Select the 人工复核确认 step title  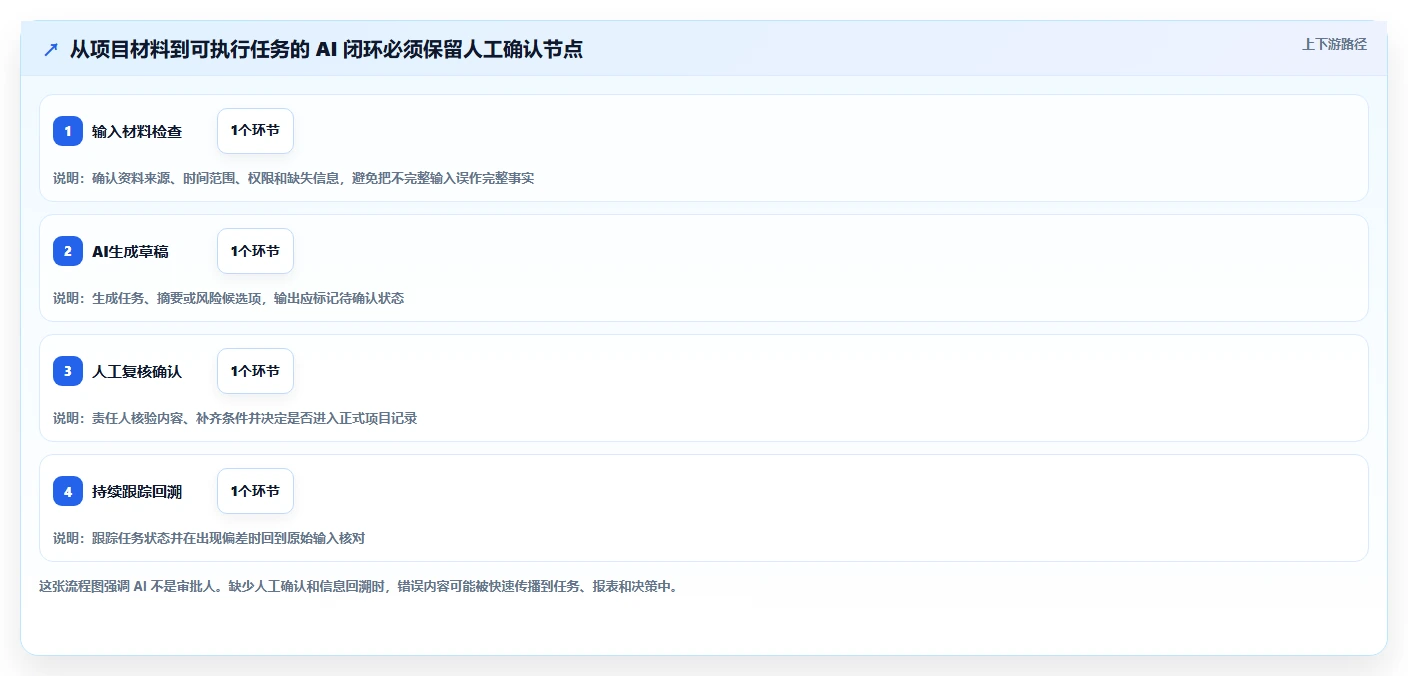point(137,371)
